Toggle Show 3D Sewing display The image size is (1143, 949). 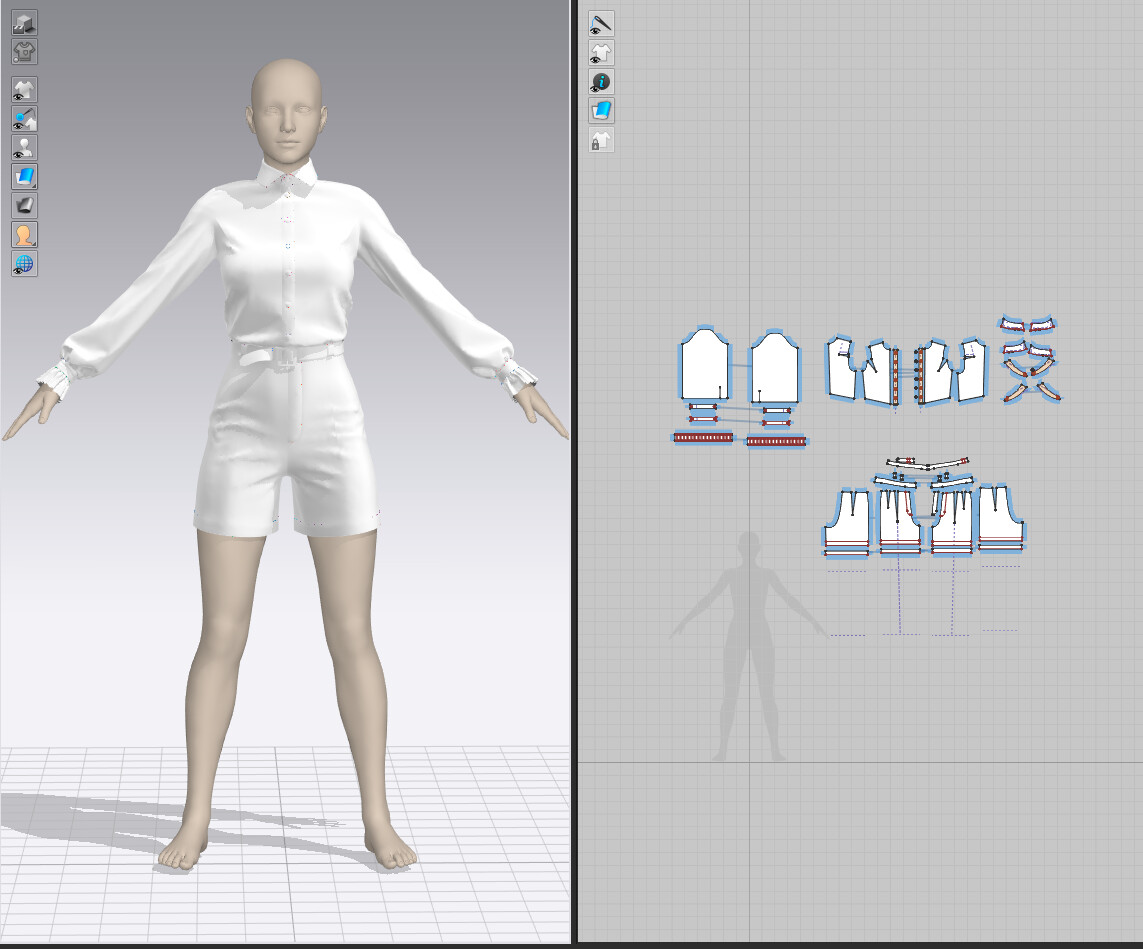(24, 119)
